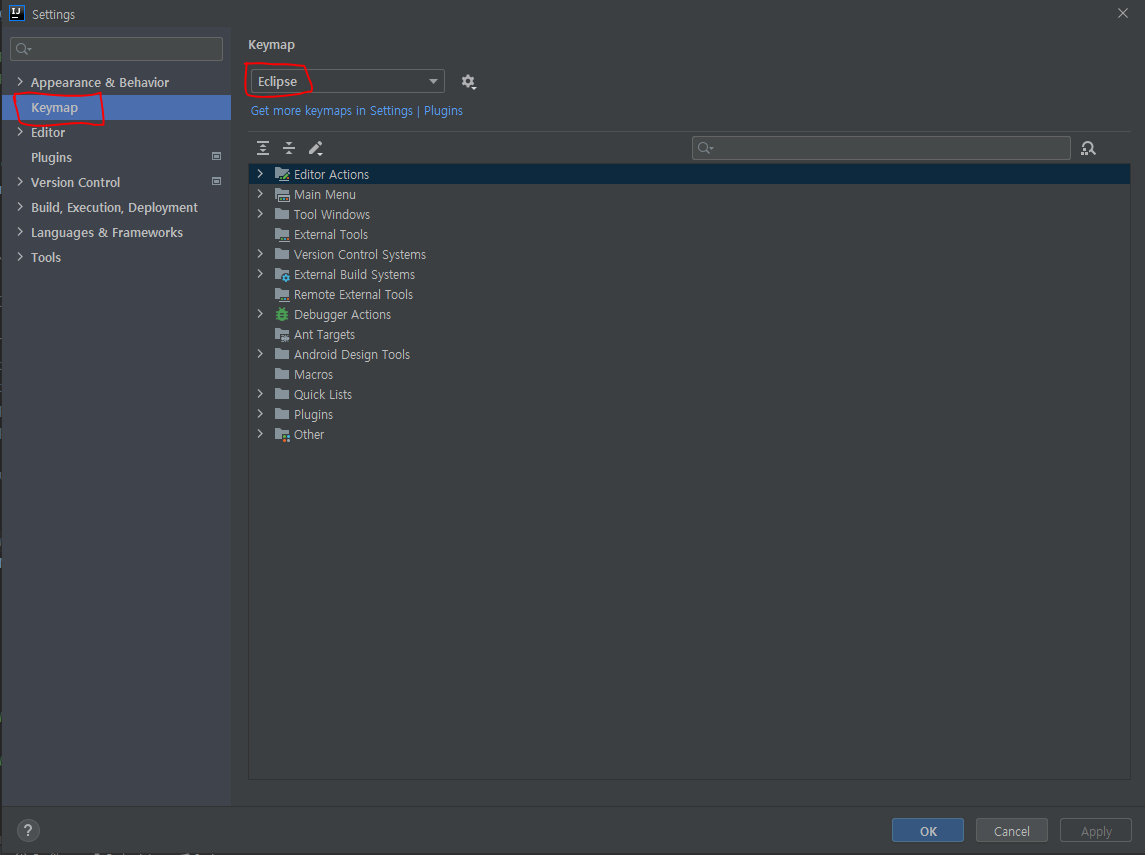Focus the keymap action search field
The image size is (1145, 855).
pos(881,148)
